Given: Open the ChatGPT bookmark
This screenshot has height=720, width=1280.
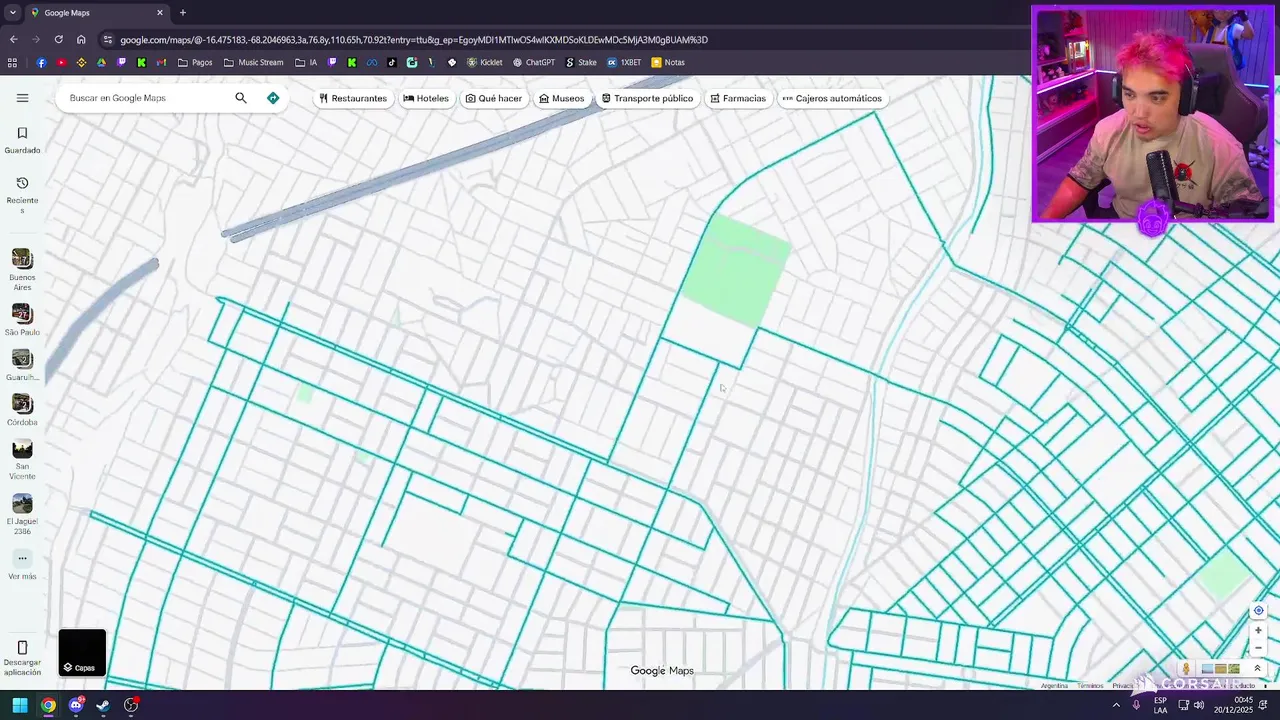Looking at the screenshot, I should (x=534, y=62).
